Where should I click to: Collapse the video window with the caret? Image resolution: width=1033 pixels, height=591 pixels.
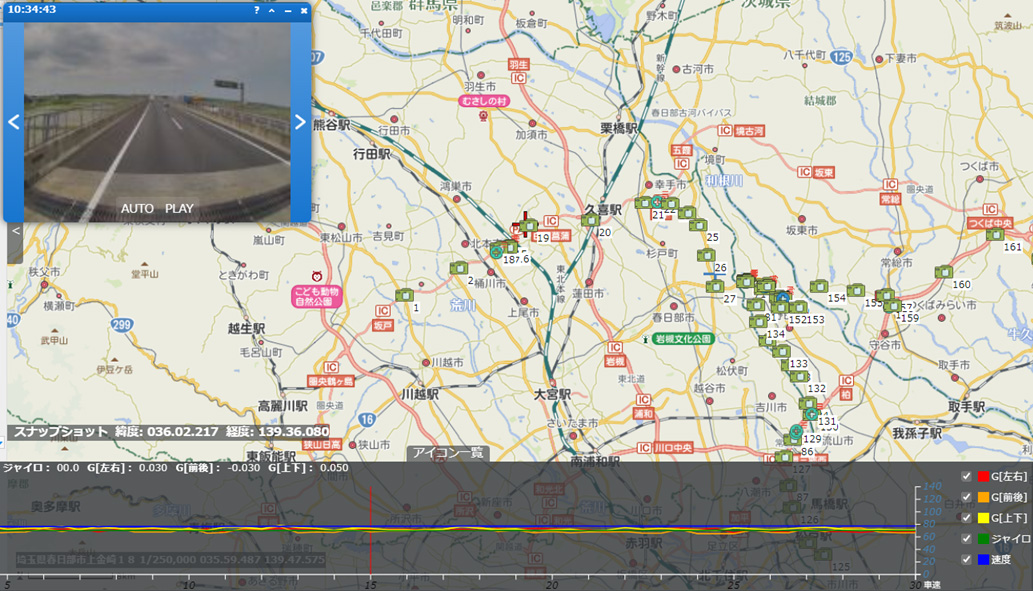pos(271,10)
